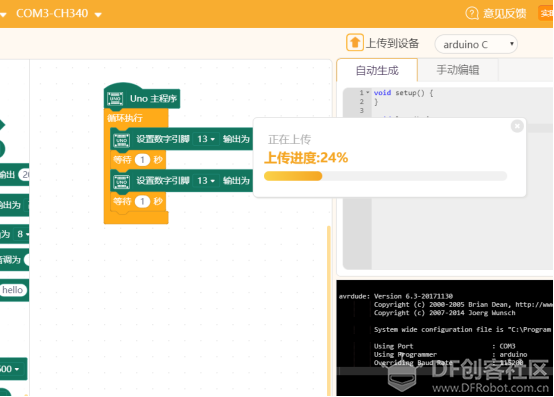Open the 意见反馈 feedback link
Image resolution: width=554 pixels, height=397 pixels.
pos(504,14)
